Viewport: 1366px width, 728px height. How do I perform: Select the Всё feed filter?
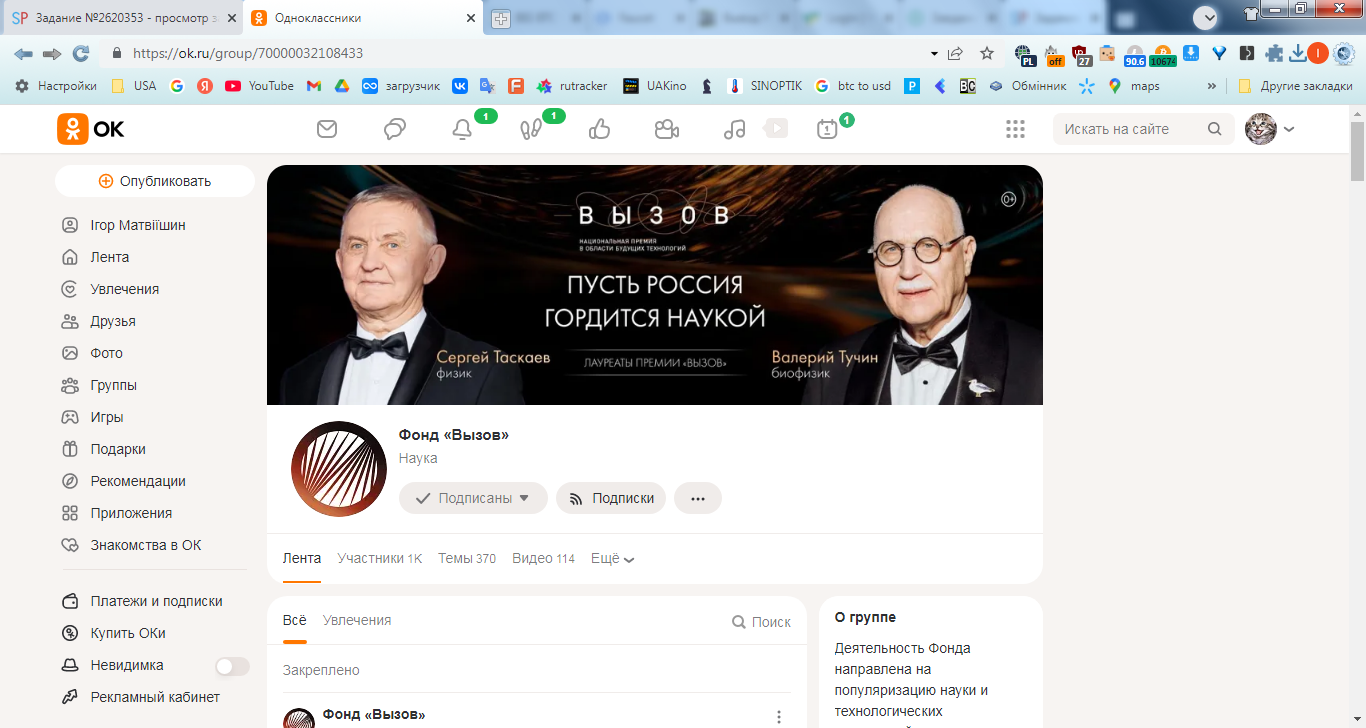pos(295,620)
